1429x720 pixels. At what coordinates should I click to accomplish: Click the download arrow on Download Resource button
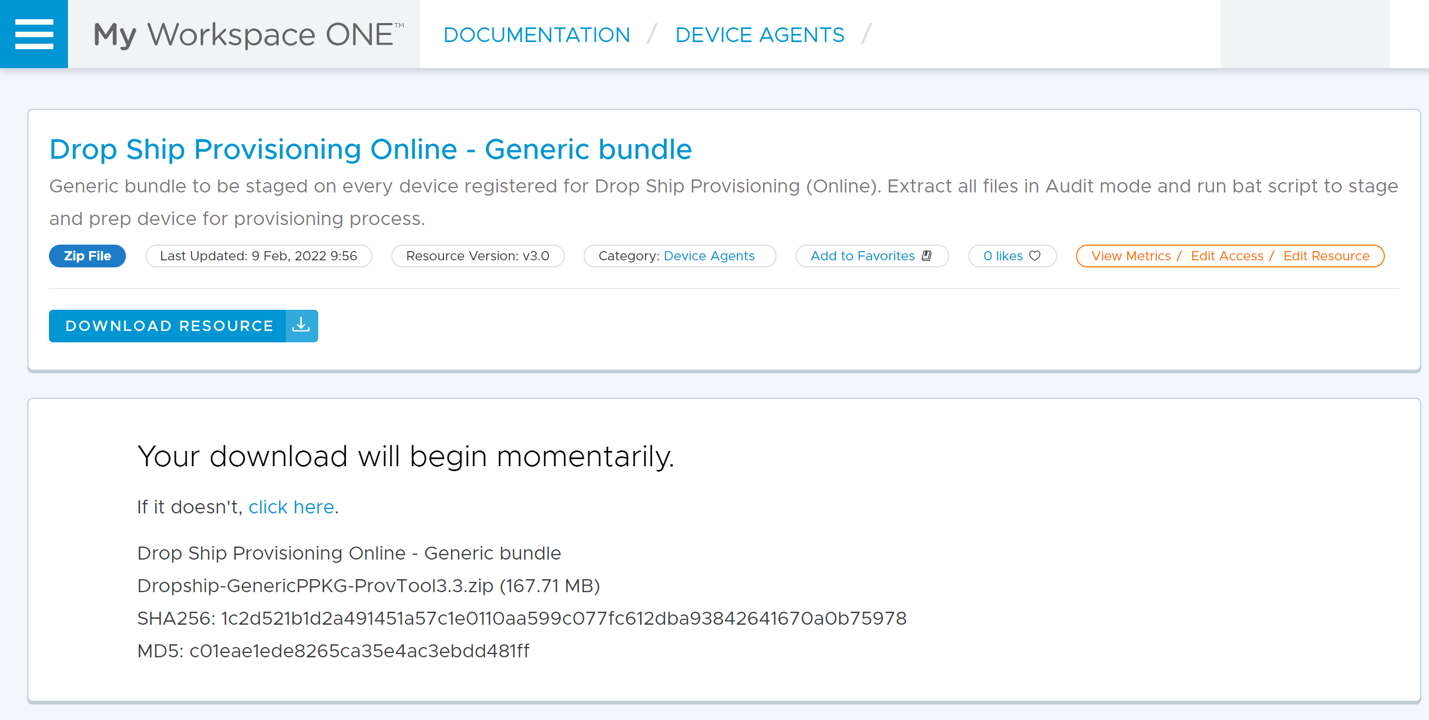point(302,325)
